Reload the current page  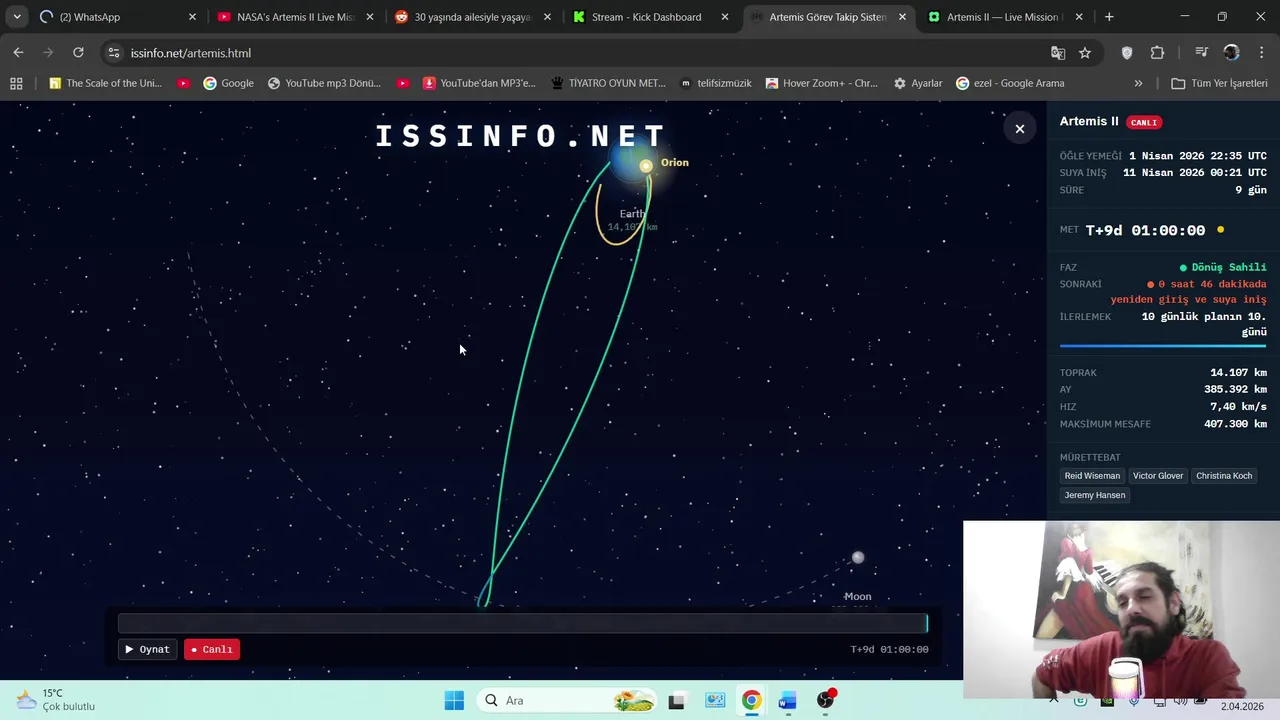pyautogui.click(x=78, y=53)
